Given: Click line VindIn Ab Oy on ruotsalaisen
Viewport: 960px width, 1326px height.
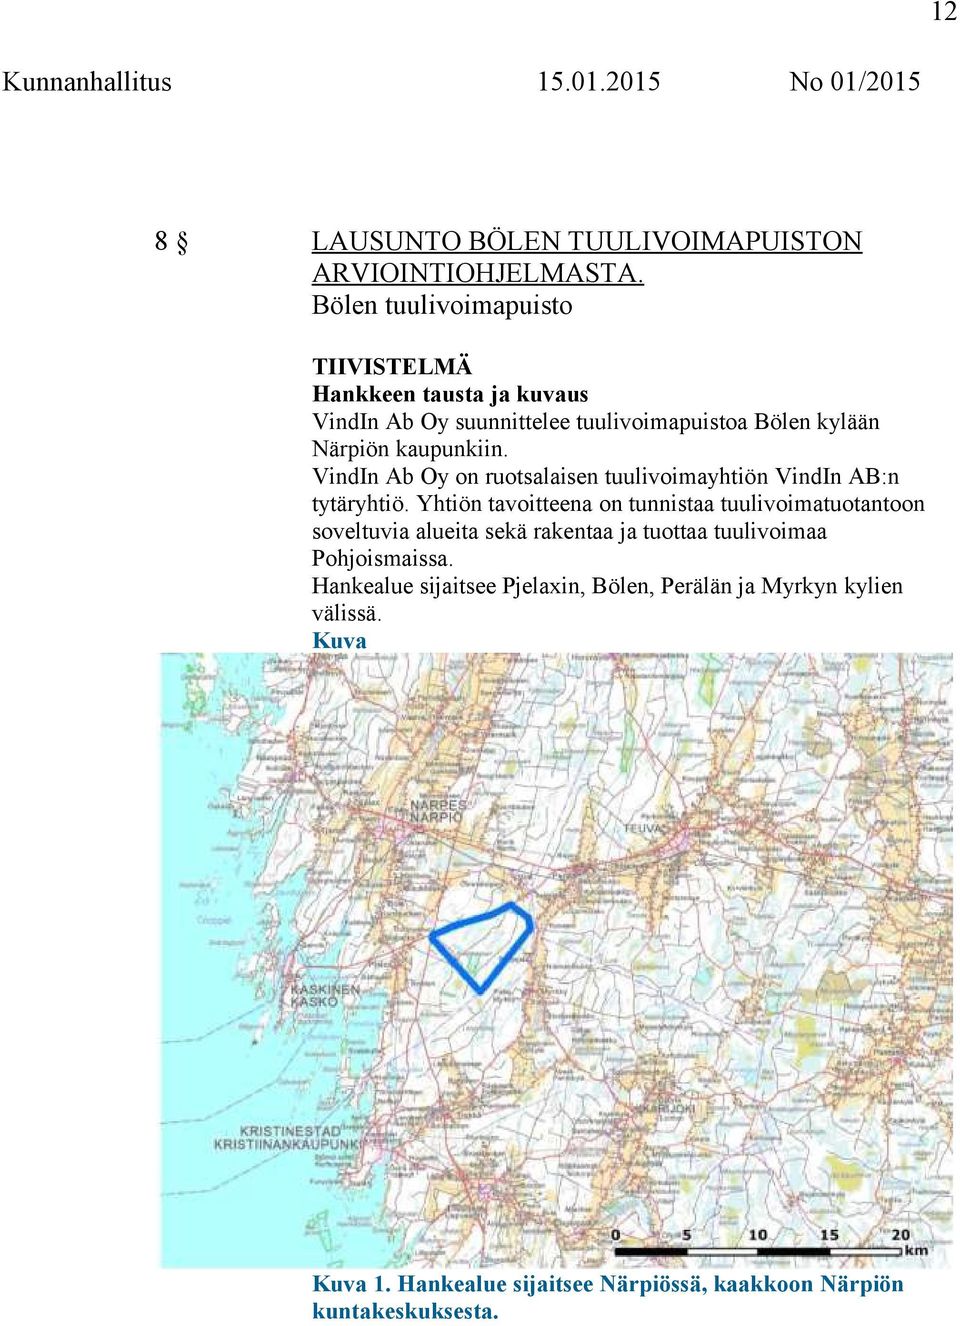Looking at the screenshot, I should [606, 476].
